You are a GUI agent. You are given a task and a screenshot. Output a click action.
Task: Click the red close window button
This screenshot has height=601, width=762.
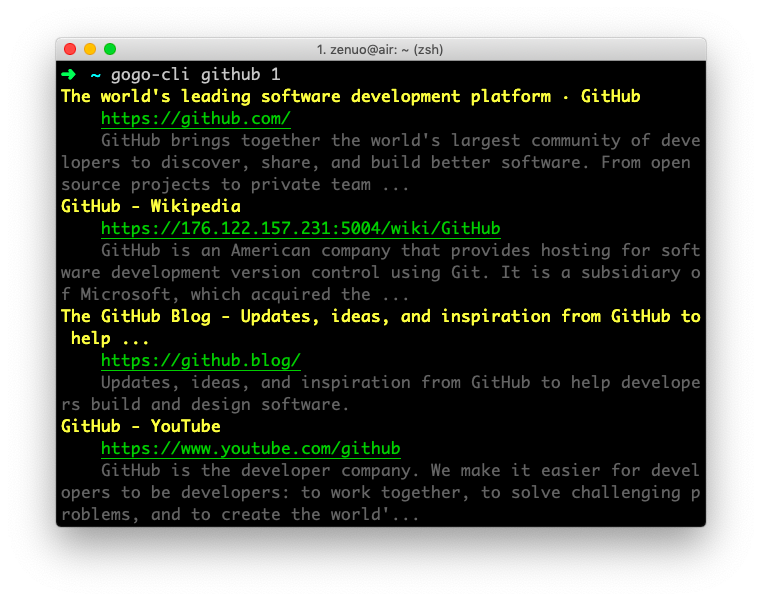(x=70, y=49)
